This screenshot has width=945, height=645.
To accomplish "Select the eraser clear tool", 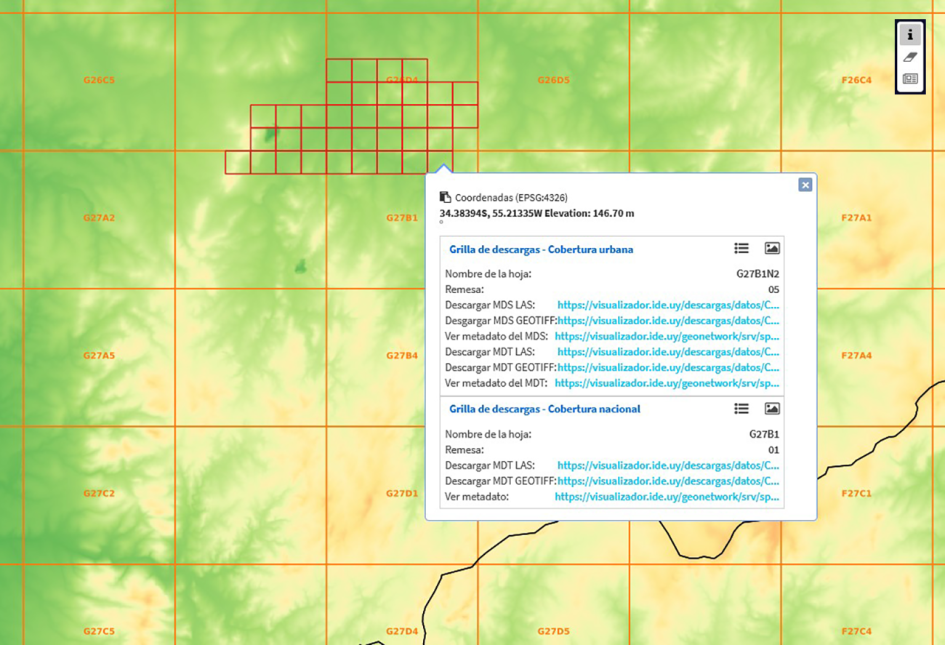I will click(910, 57).
